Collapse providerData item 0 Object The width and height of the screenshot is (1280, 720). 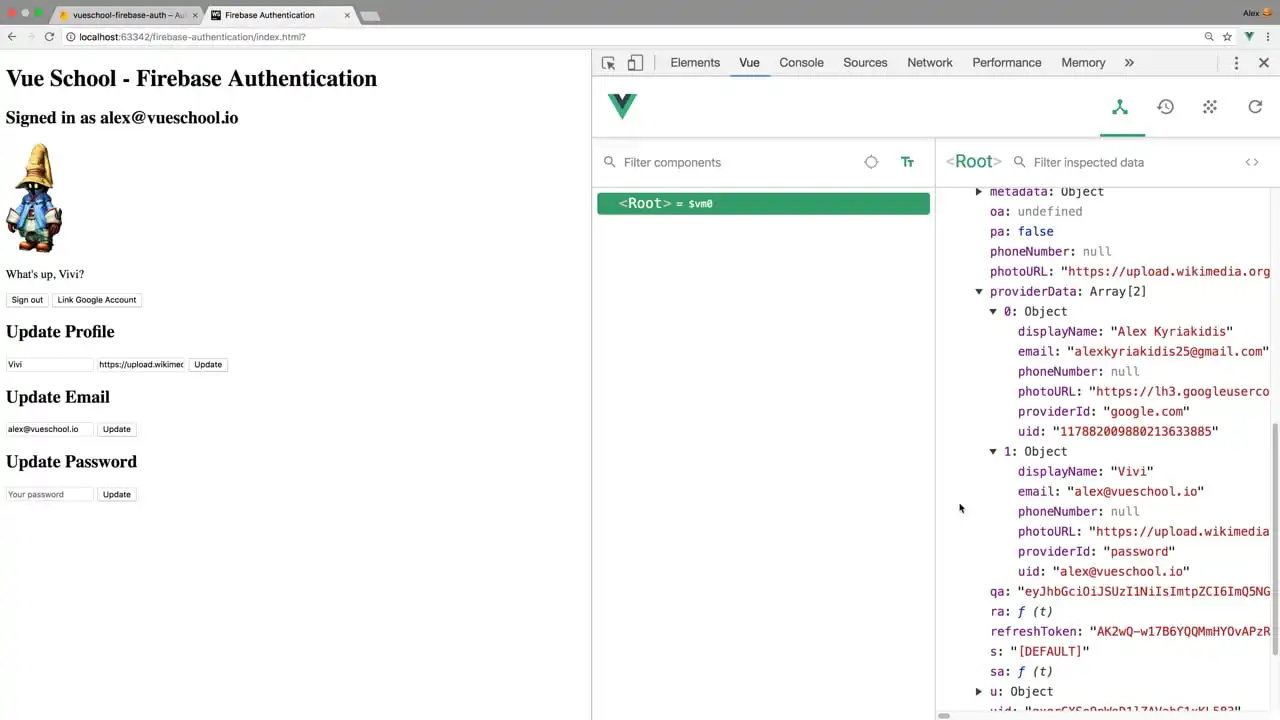click(993, 311)
